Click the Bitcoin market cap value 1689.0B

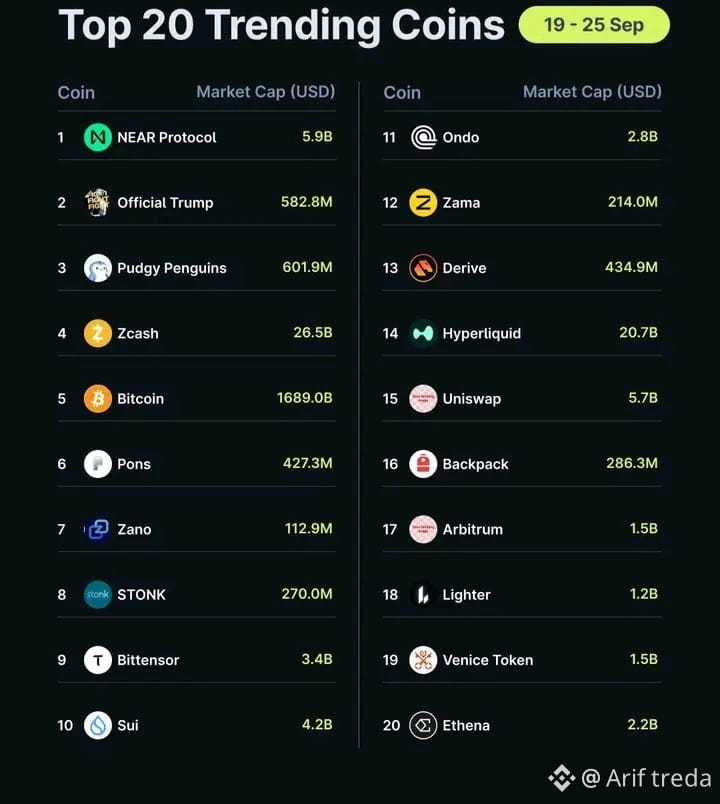click(305, 398)
